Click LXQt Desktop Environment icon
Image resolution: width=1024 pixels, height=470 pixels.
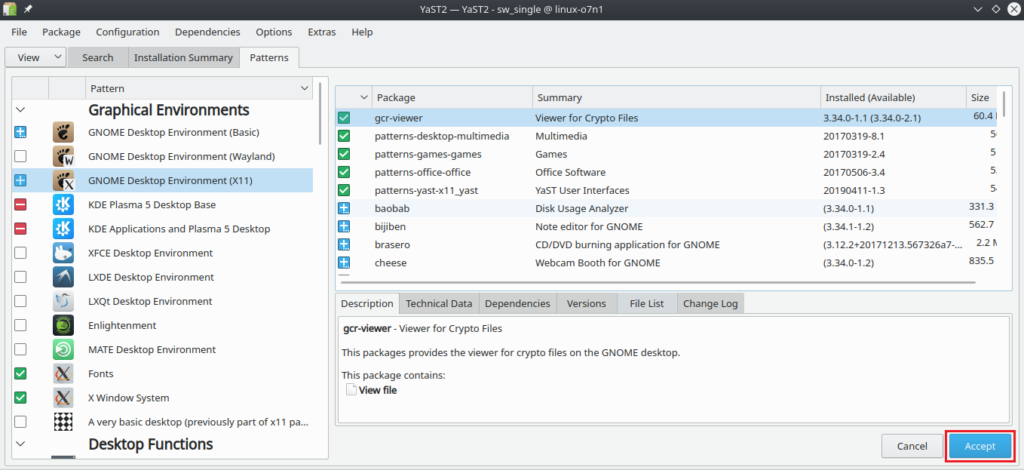(63, 302)
